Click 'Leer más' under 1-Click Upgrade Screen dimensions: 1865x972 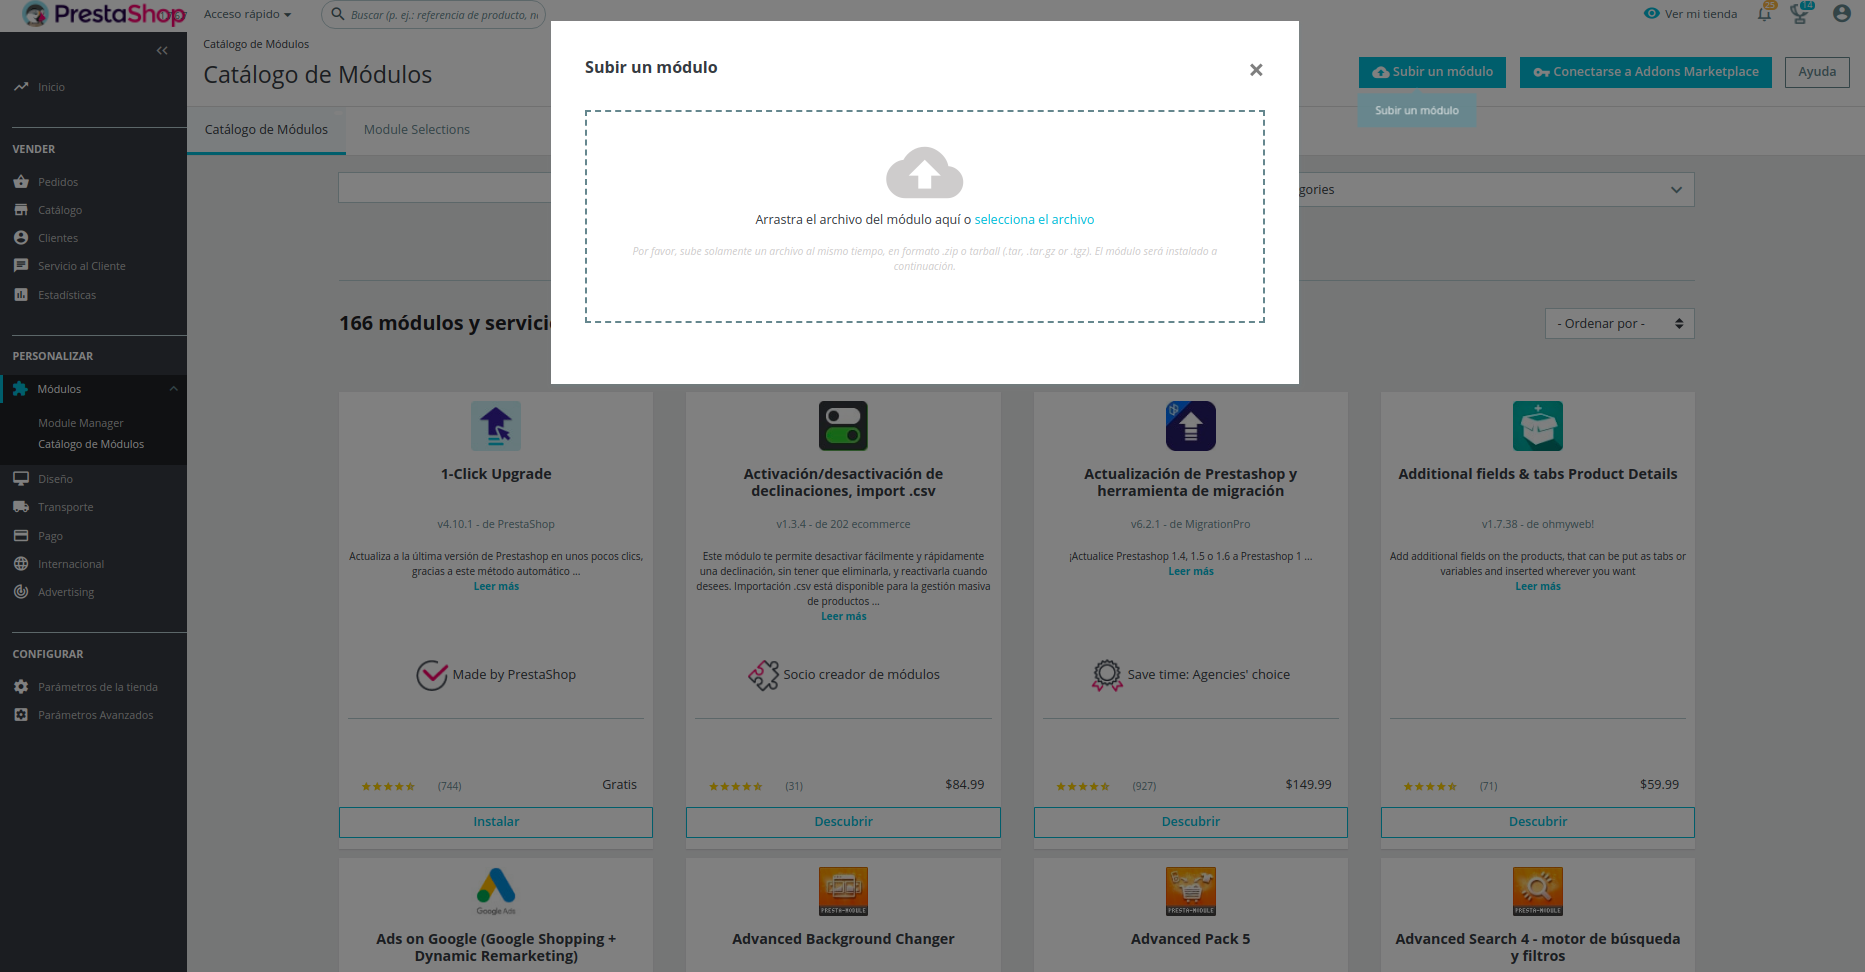pyautogui.click(x=496, y=587)
